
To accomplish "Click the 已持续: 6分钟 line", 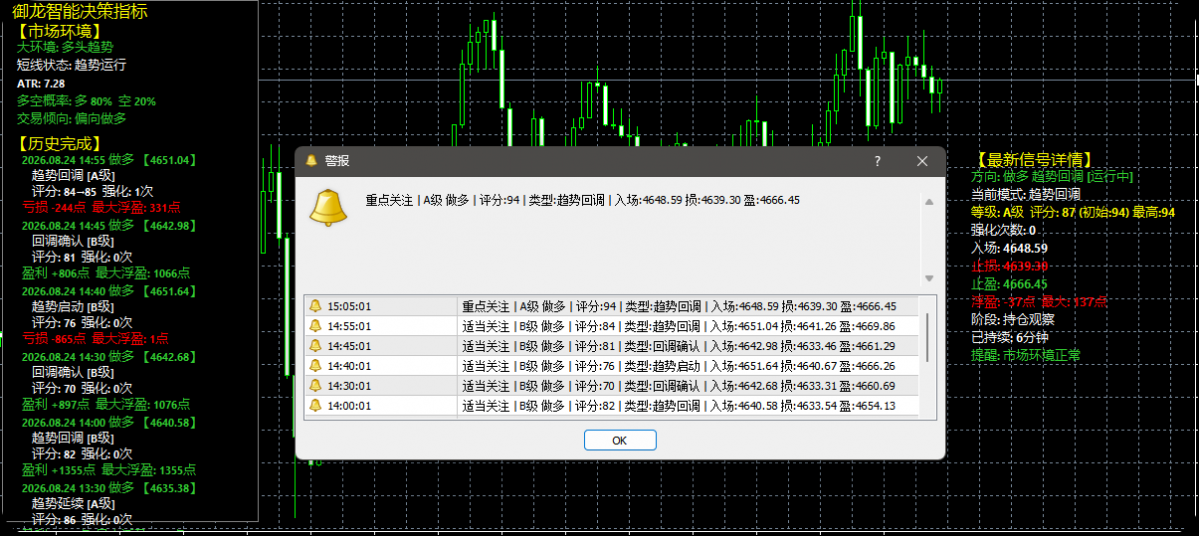I will tap(1009, 337).
